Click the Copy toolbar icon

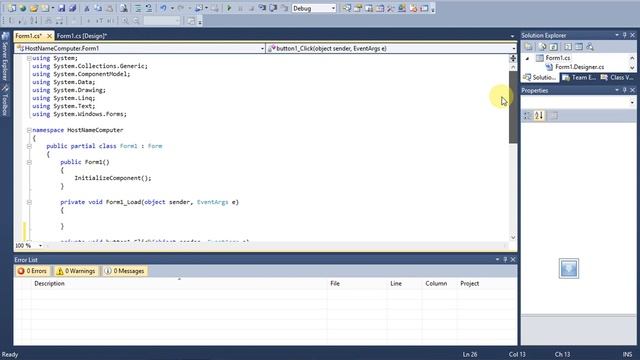pyautogui.click(x=98, y=8)
